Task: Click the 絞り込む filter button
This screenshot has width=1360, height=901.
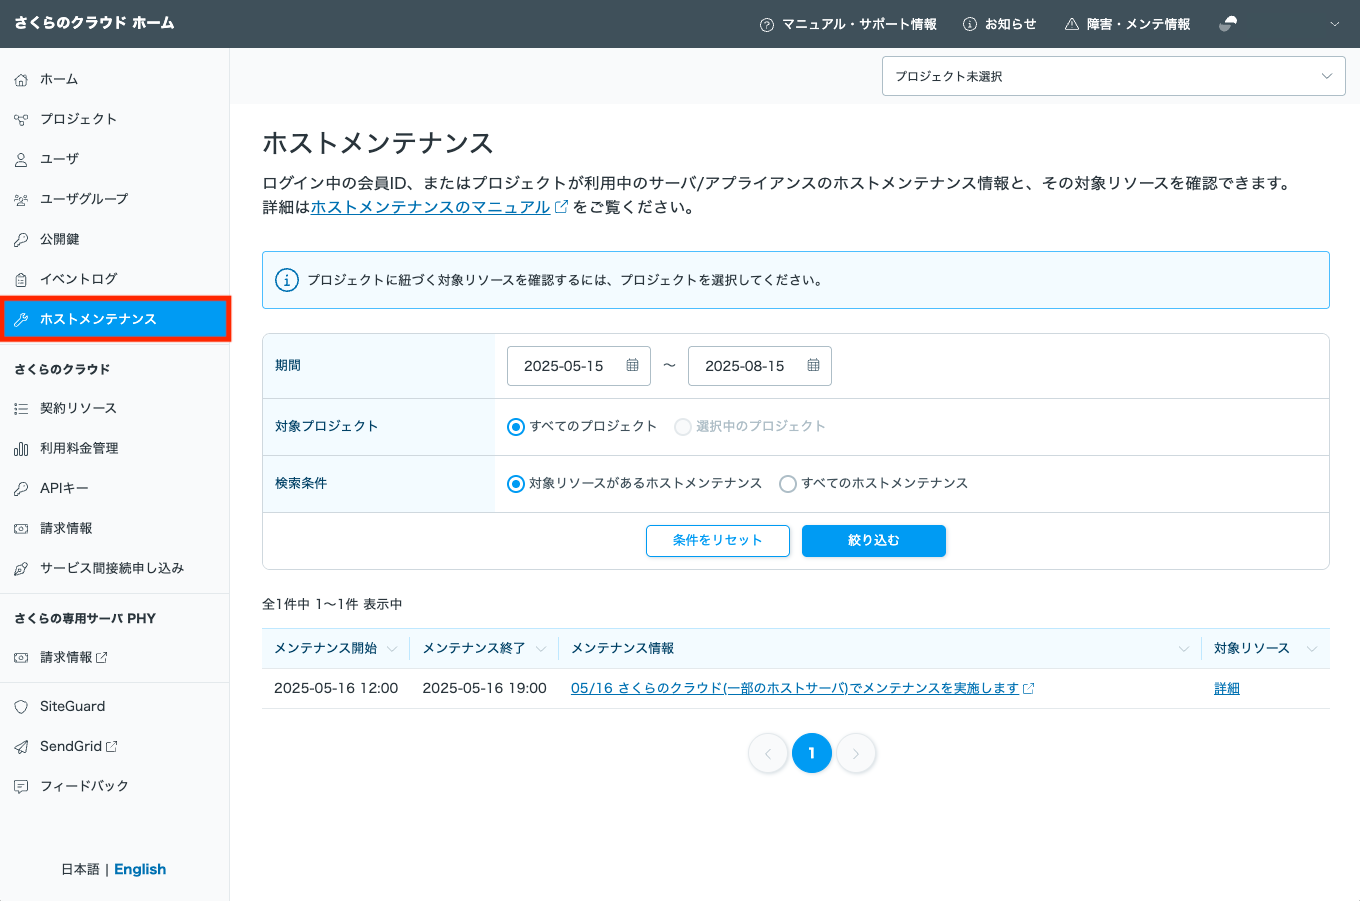Action: 873,540
